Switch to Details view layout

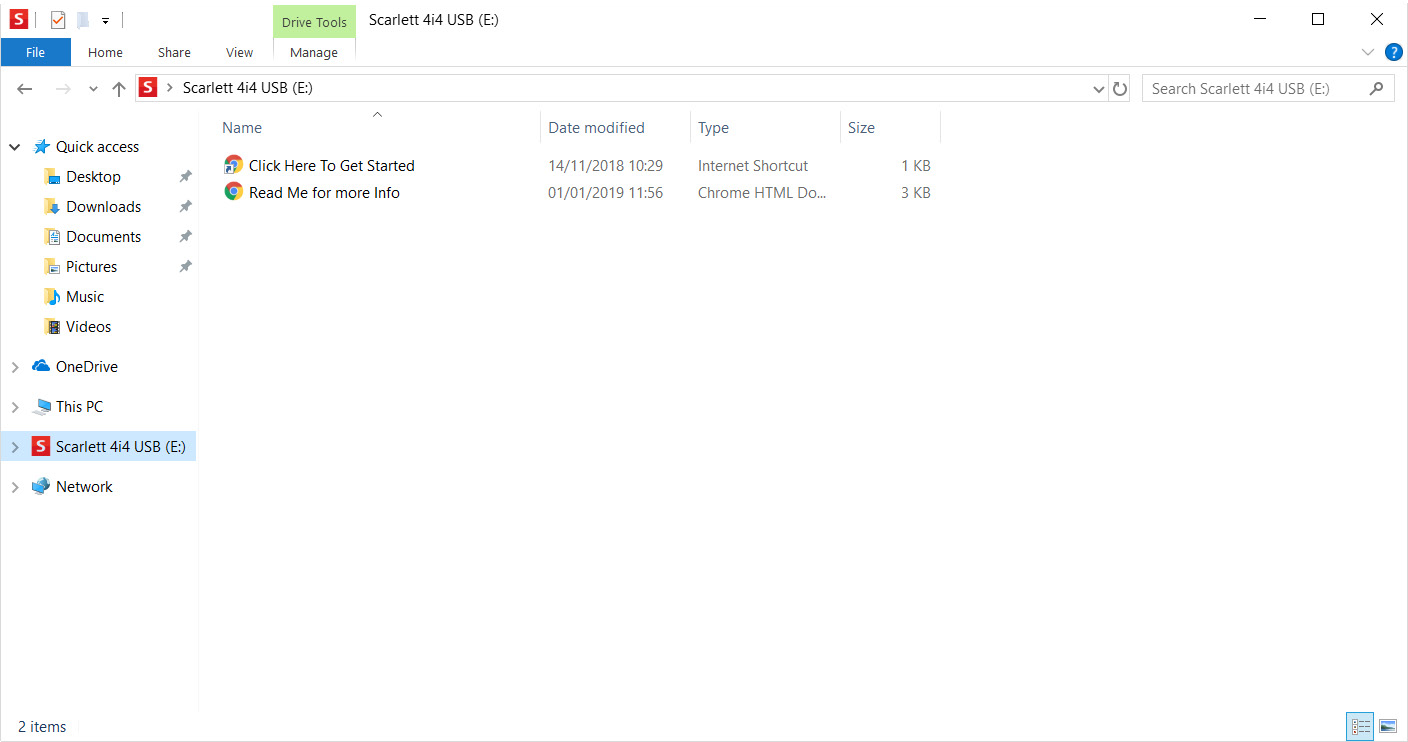tap(1360, 726)
